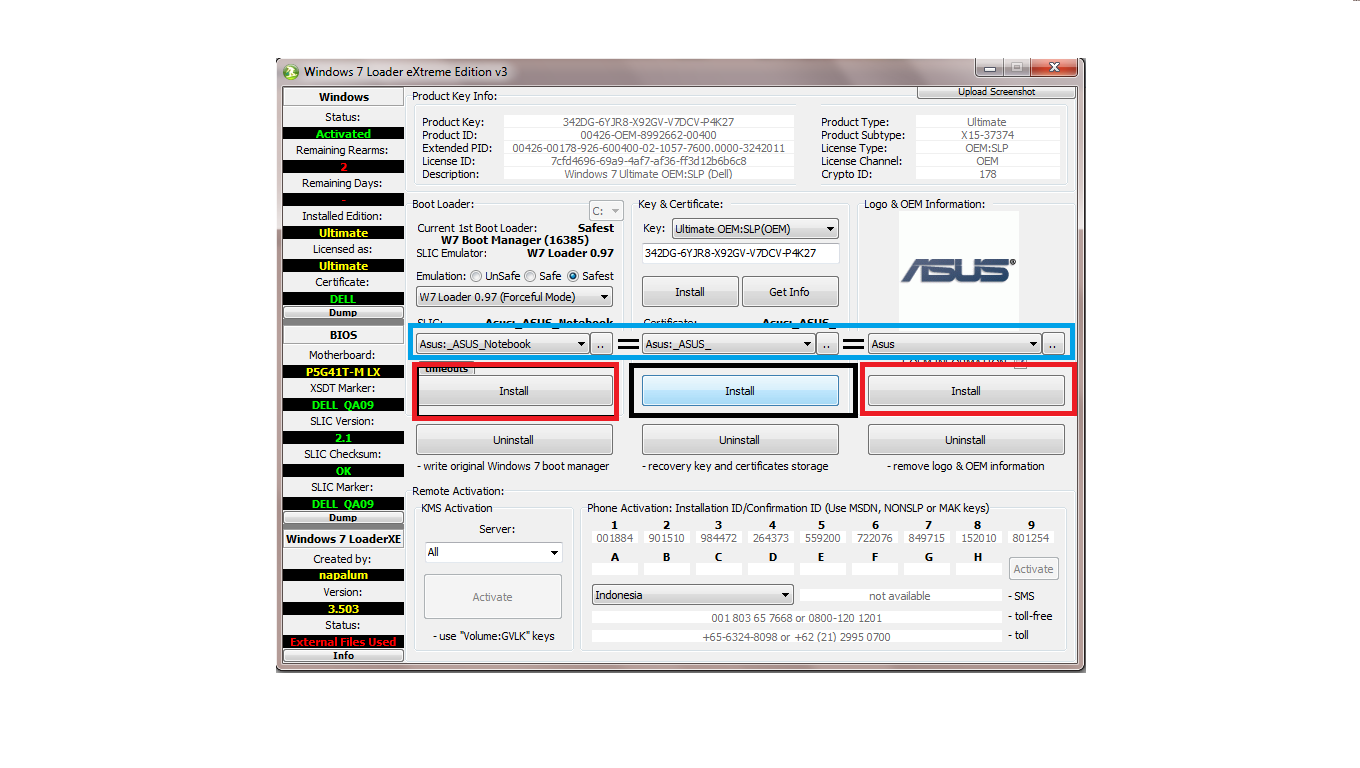Open the C: drive dropdown
Viewport: 1360px width, 768px height.
coord(606,211)
